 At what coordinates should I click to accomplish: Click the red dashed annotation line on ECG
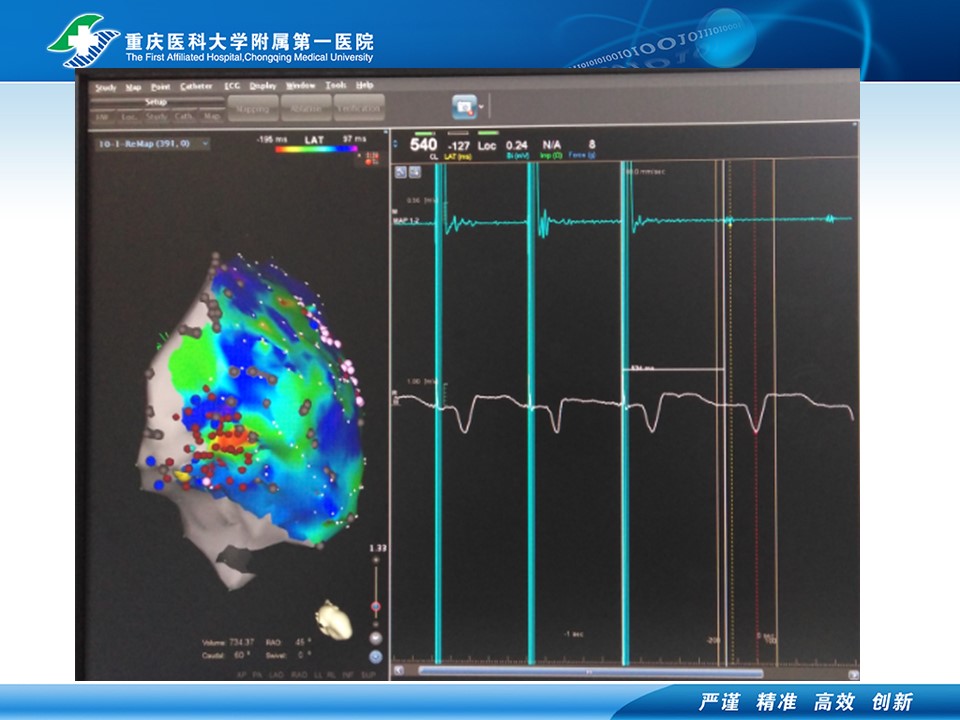click(755, 411)
